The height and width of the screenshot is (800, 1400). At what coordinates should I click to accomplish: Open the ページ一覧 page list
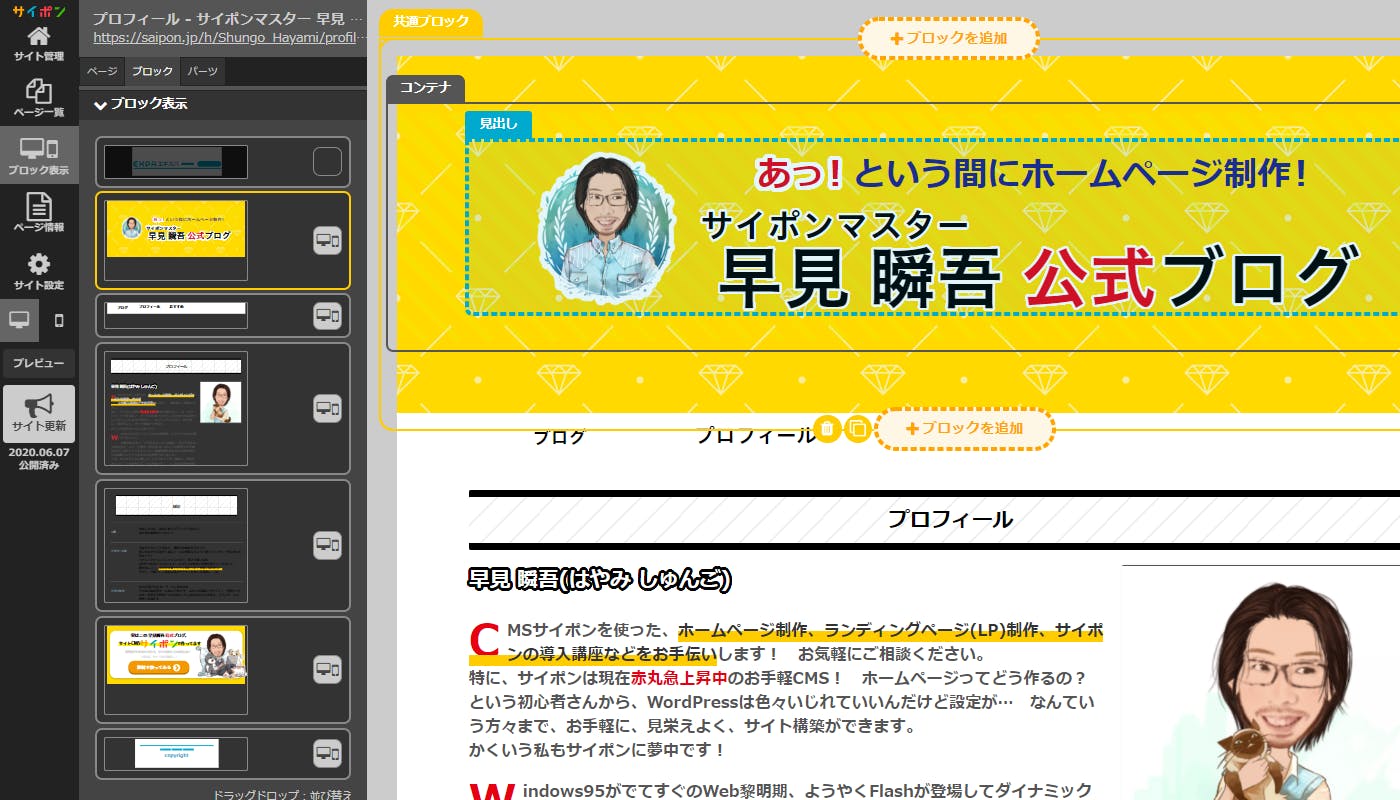pos(38,99)
